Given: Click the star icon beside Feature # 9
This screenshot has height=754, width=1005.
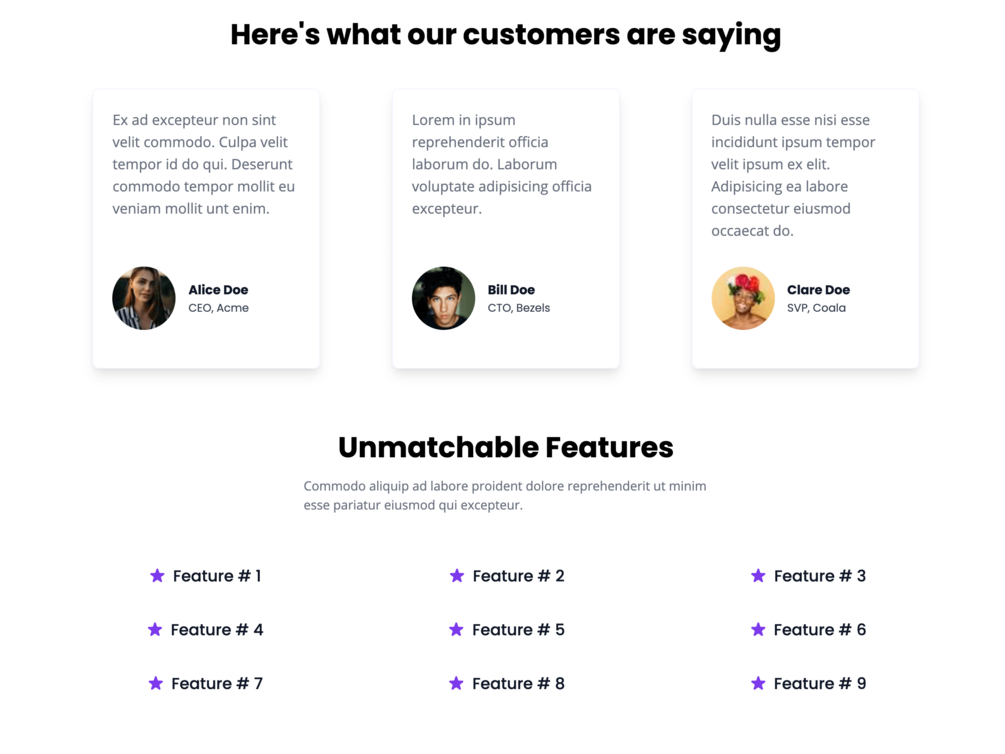Looking at the screenshot, I should point(758,684).
